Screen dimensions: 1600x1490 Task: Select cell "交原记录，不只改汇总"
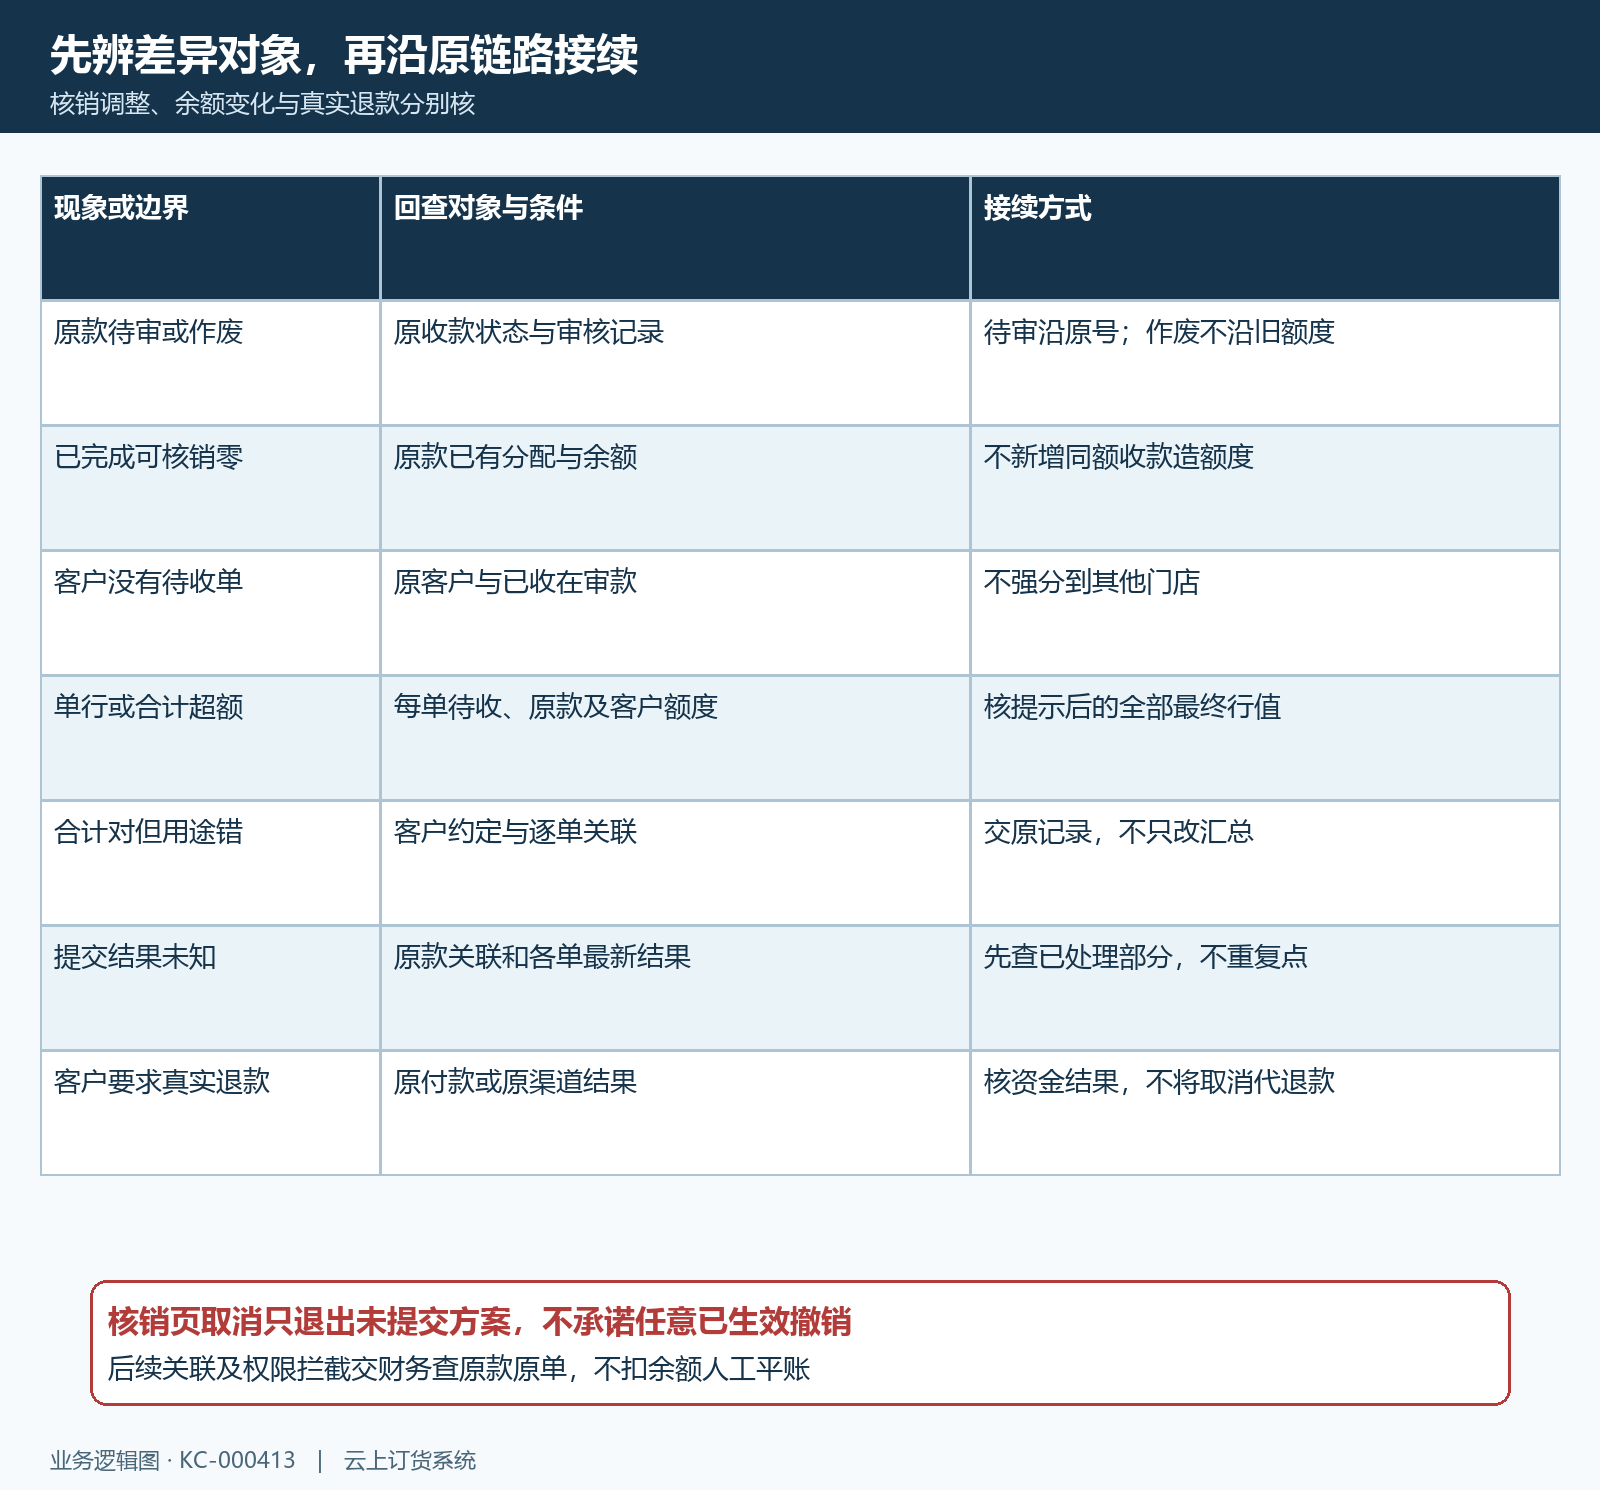tap(1265, 863)
